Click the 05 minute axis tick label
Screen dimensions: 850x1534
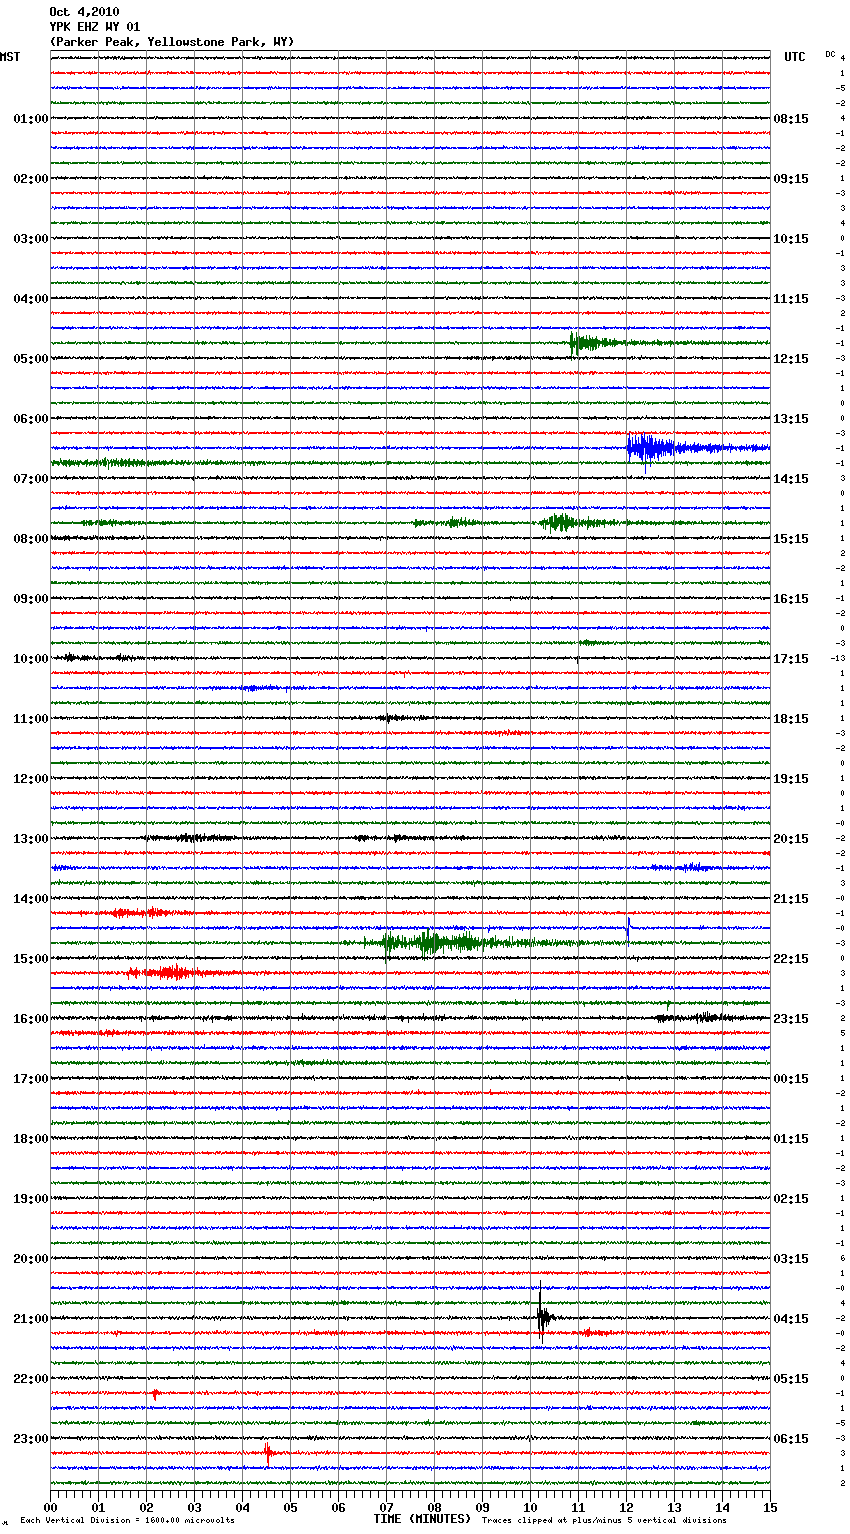coord(291,1507)
